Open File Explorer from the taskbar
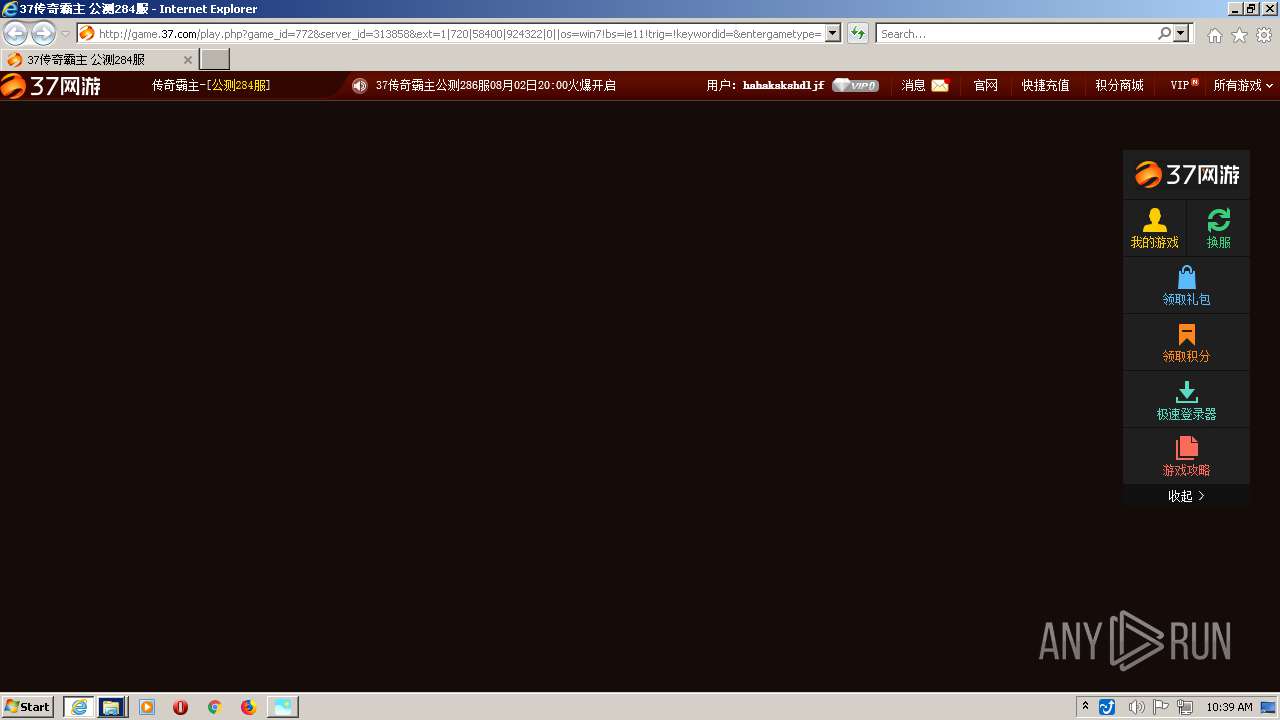Screen dimensions: 1280x720 111,707
